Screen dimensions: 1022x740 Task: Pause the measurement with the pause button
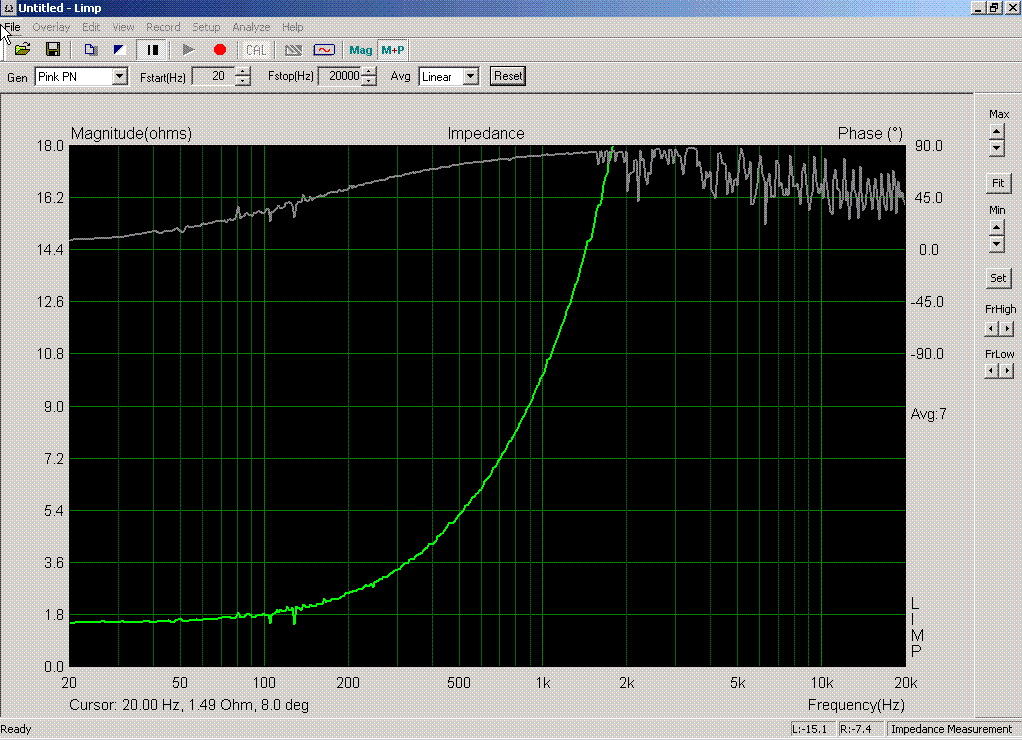tap(153, 50)
